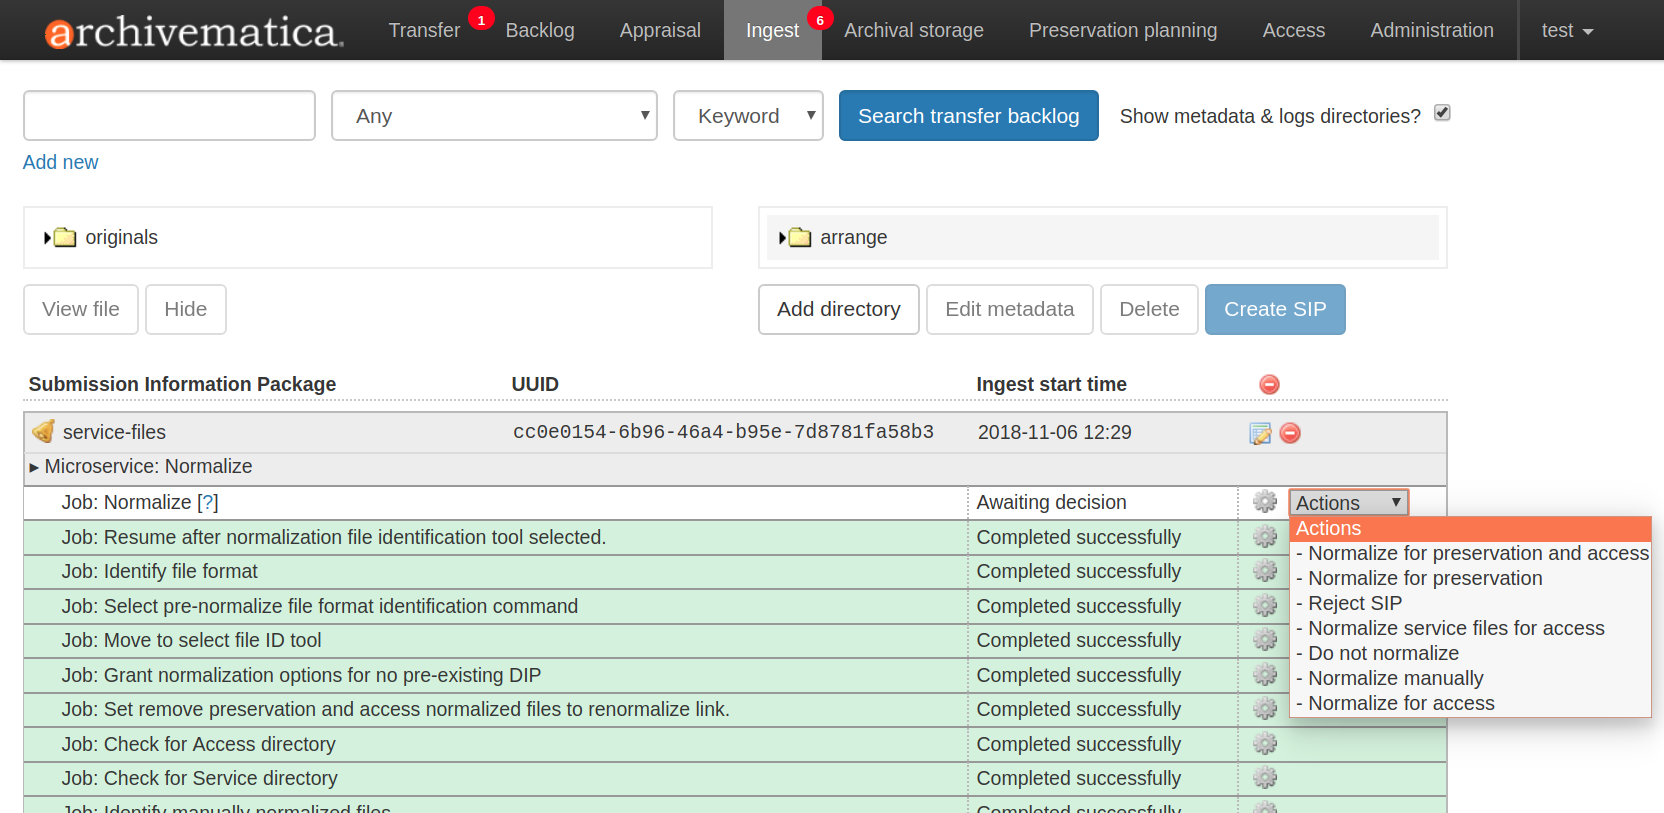Expand the originals folder tree arrow
1664x813 pixels.
[47, 238]
